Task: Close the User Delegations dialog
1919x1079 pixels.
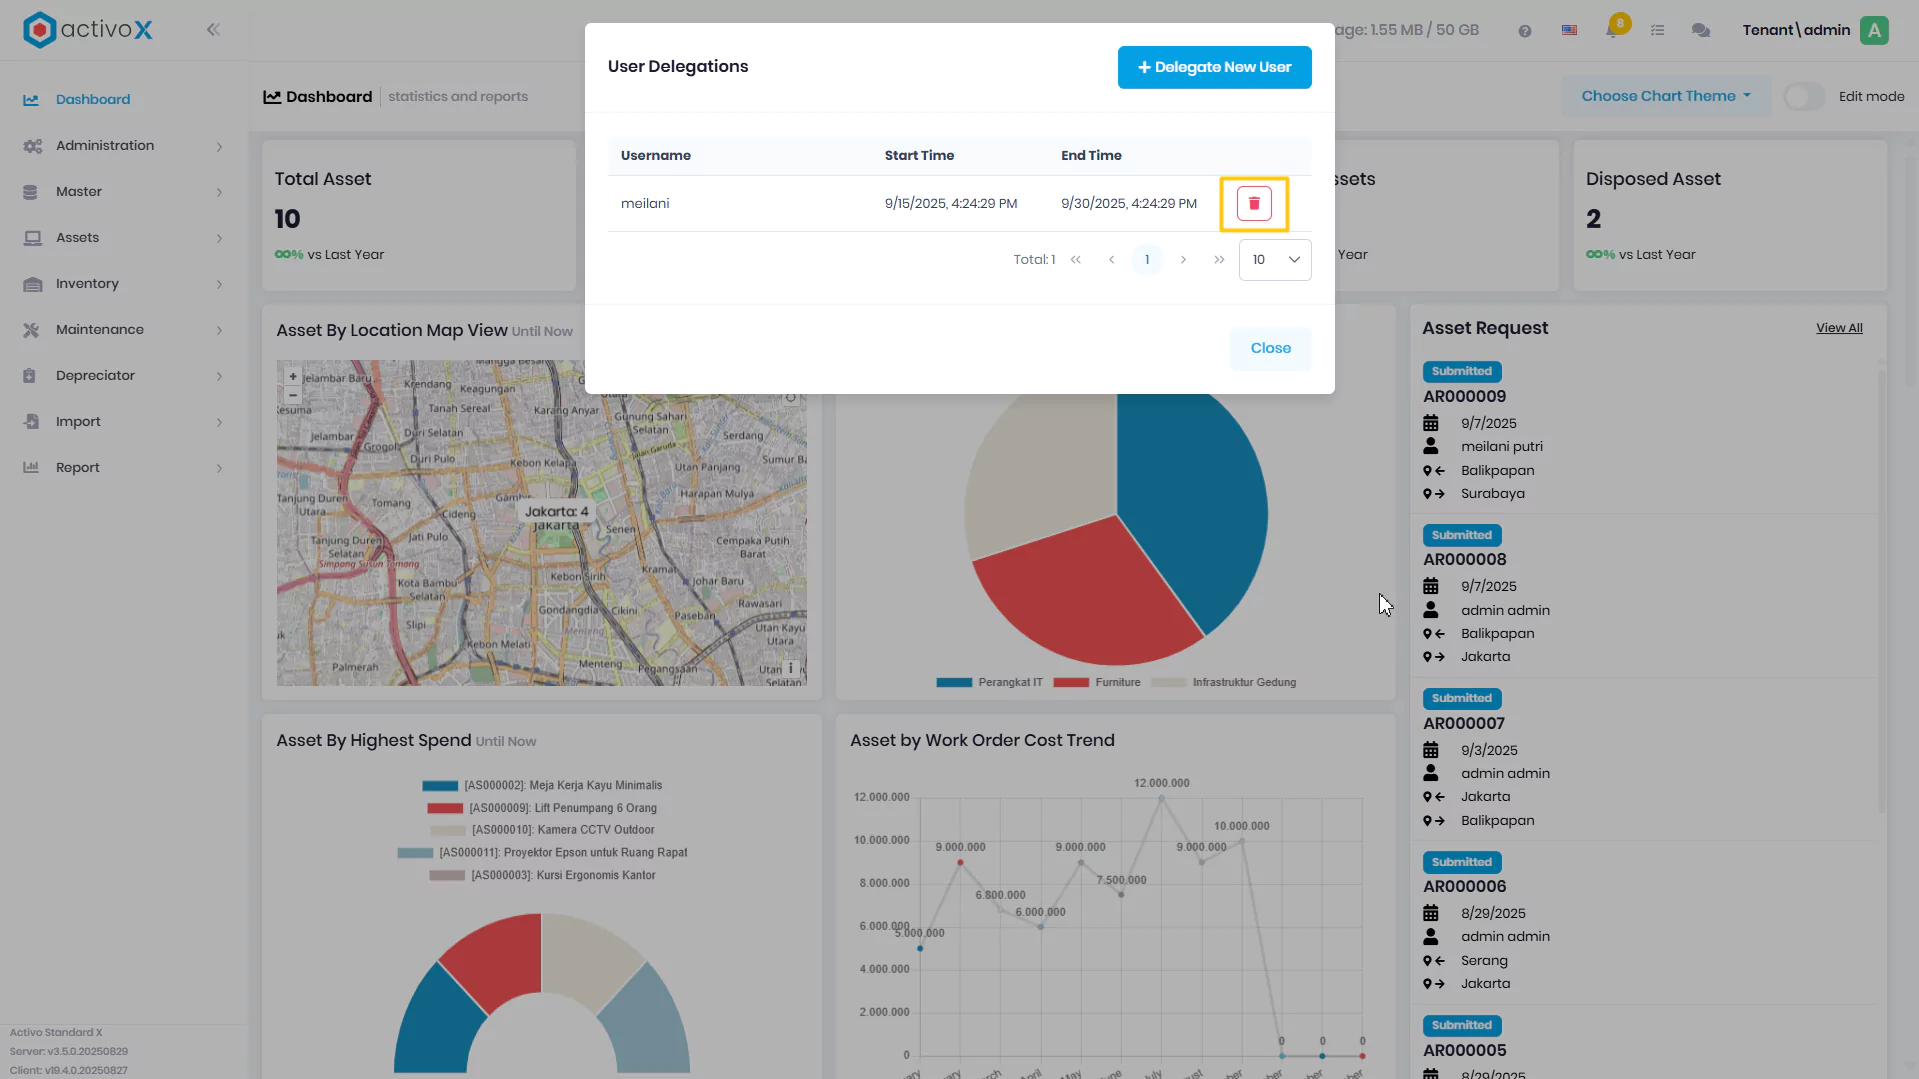Action: coord(1270,348)
